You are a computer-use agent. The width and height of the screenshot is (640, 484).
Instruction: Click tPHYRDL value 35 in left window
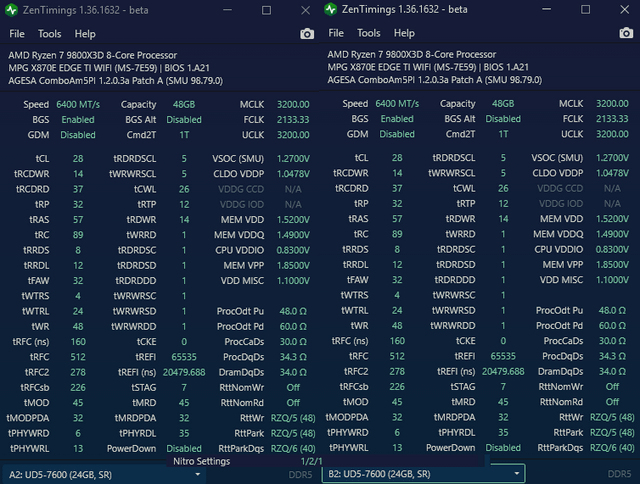pyautogui.click(x=184, y=433)
